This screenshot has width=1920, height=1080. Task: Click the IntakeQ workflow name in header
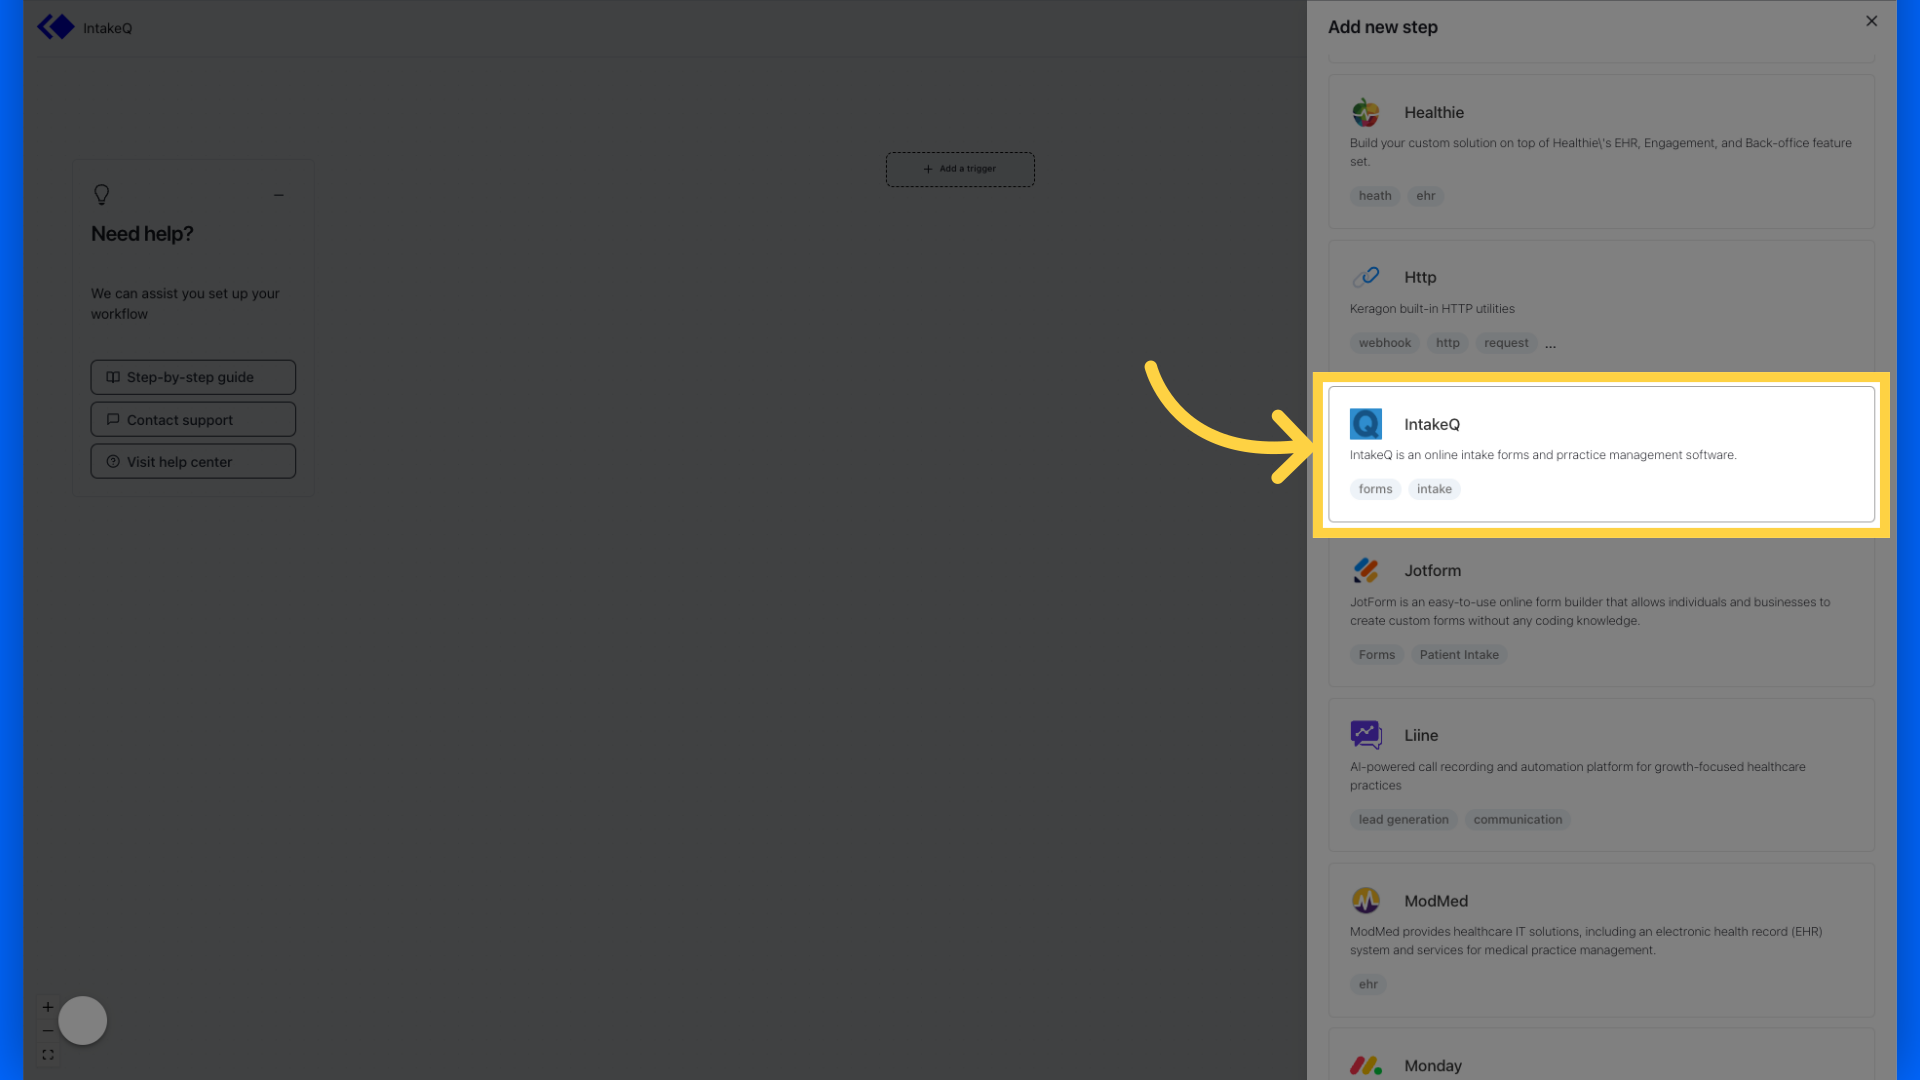pyautogui.click(x=107, y=28)
